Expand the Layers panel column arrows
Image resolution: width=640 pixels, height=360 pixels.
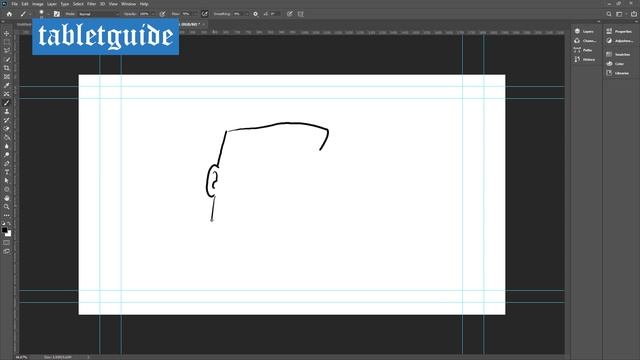[599, 22]
